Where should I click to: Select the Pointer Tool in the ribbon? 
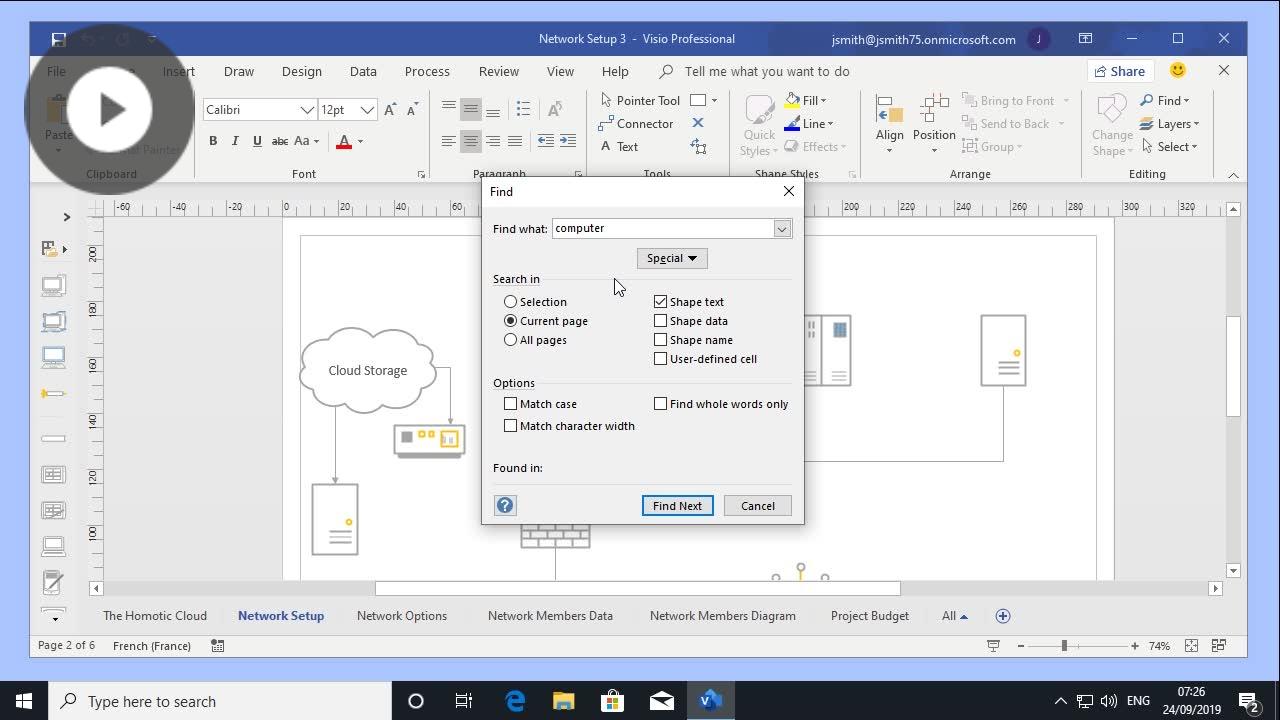[x=639, y=100]
